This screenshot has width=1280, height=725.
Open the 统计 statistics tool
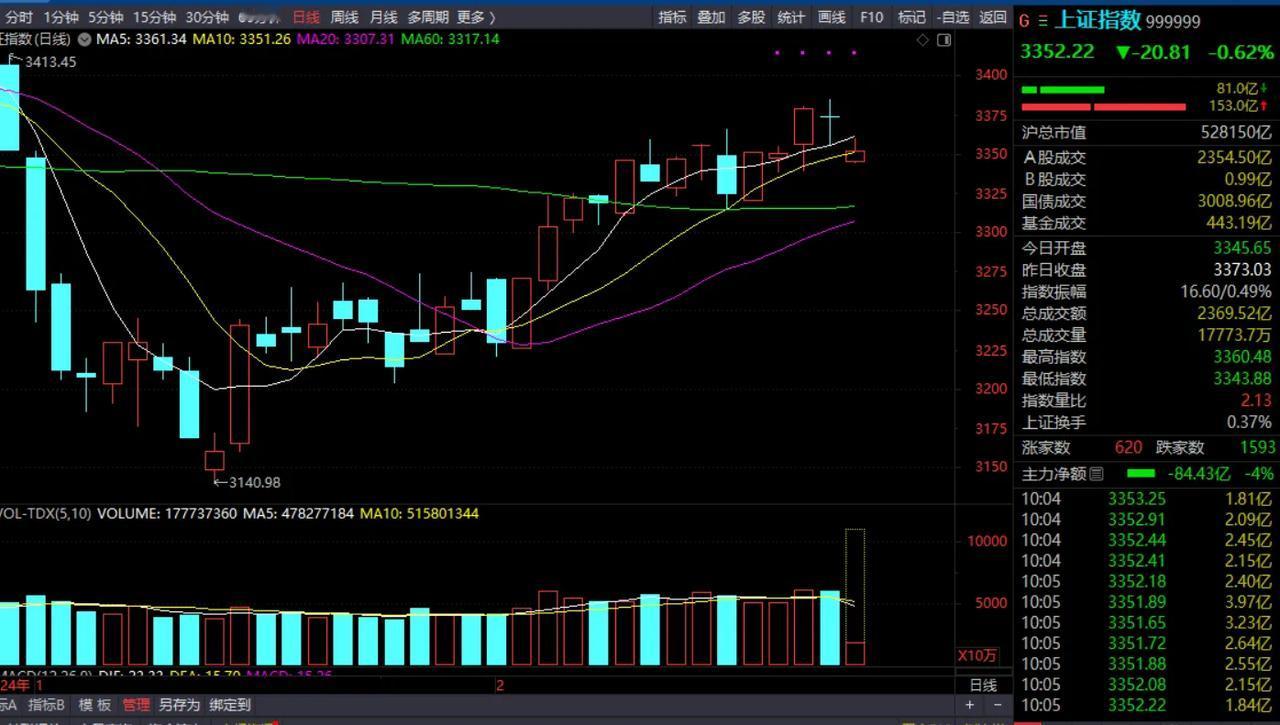pos(791,17)
